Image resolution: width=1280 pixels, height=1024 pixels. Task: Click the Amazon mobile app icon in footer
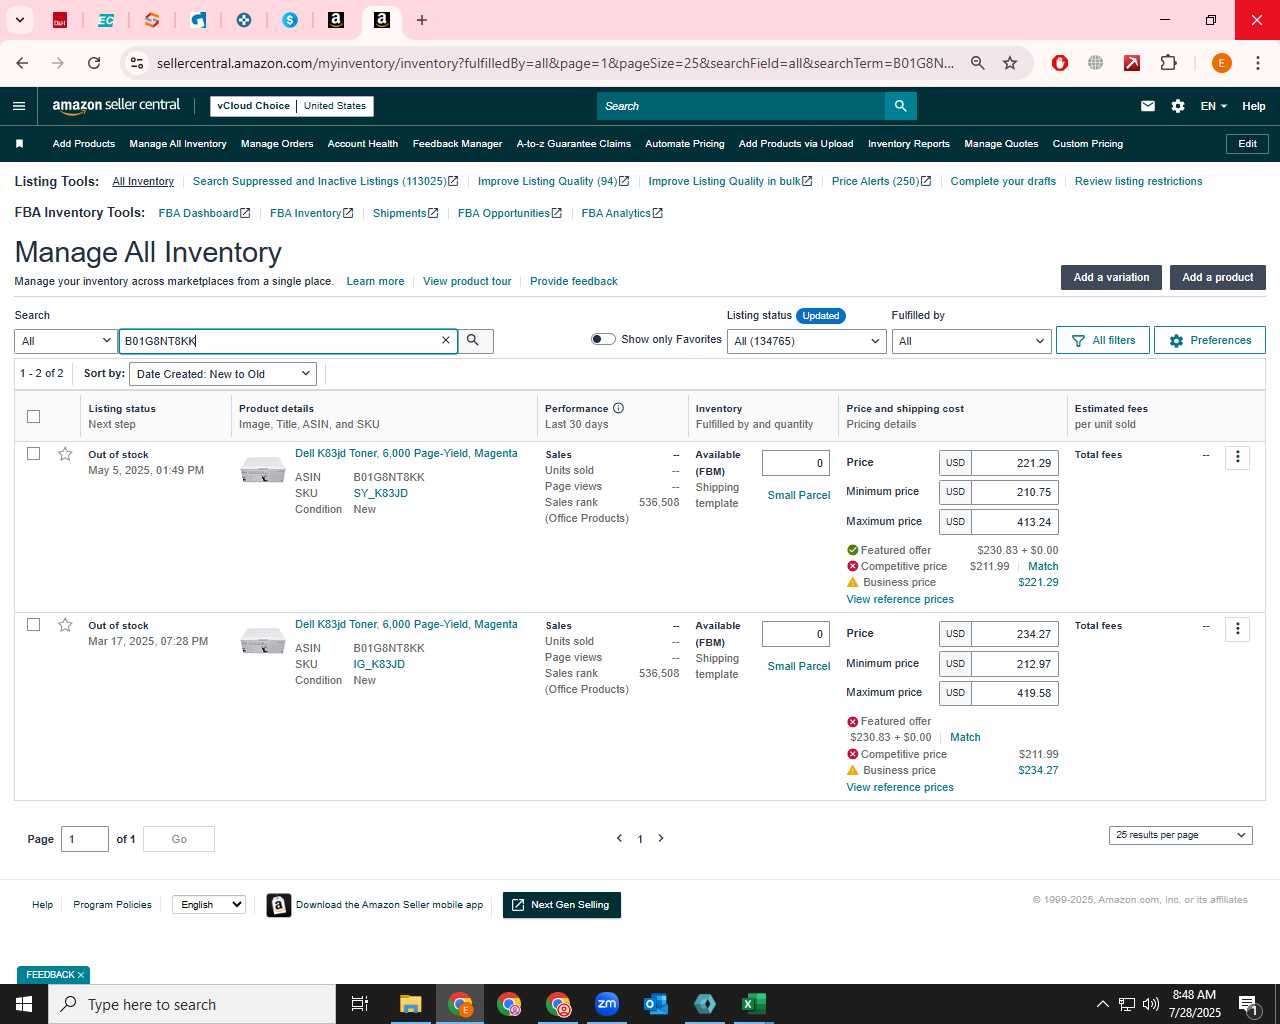click(x=279, y=905)
